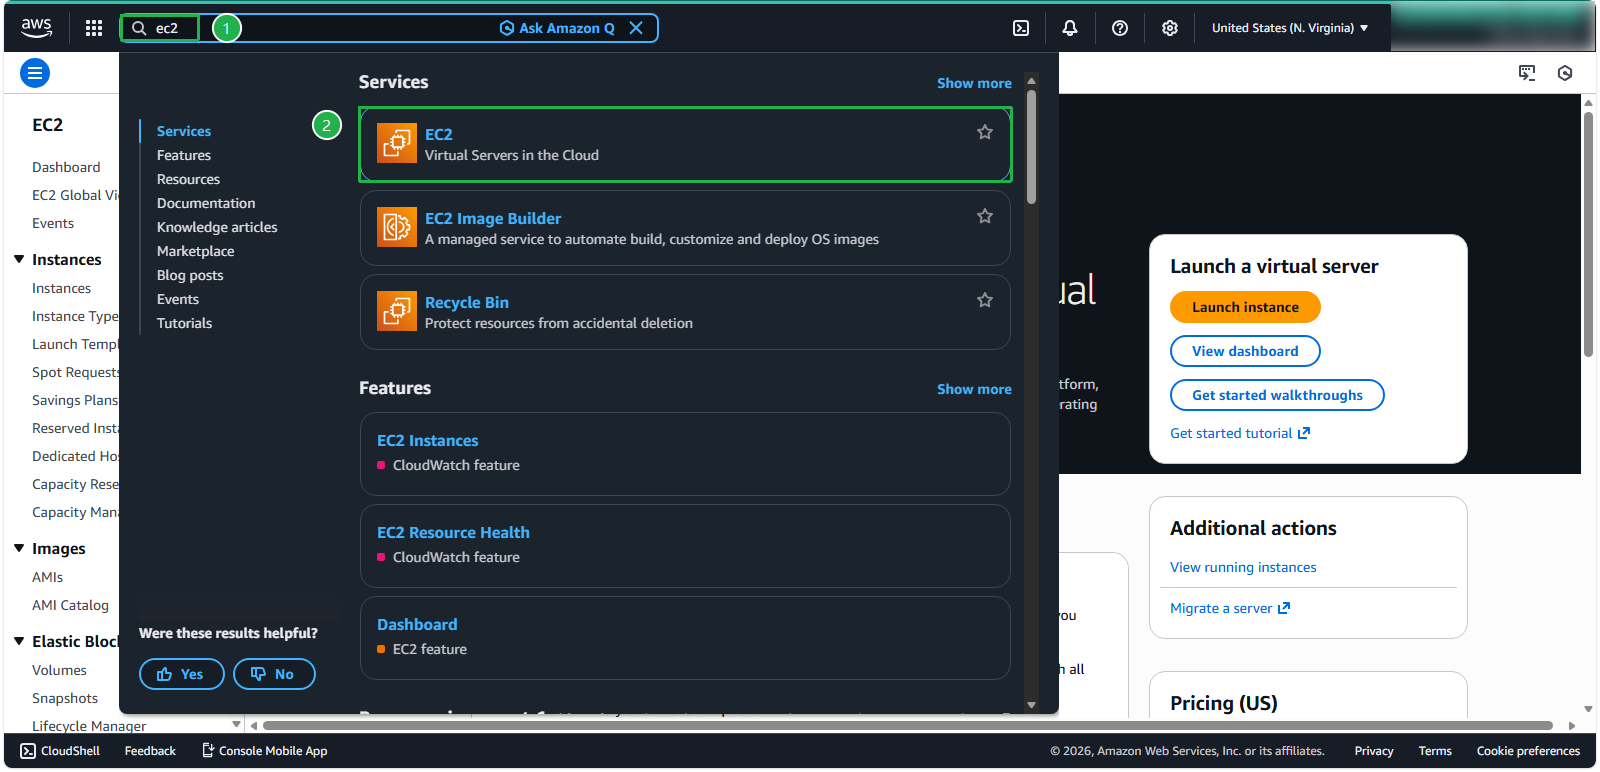Open AMIs in sidebar
The height and width of the screenshot is (772, 1600).
tap(47, 577)
